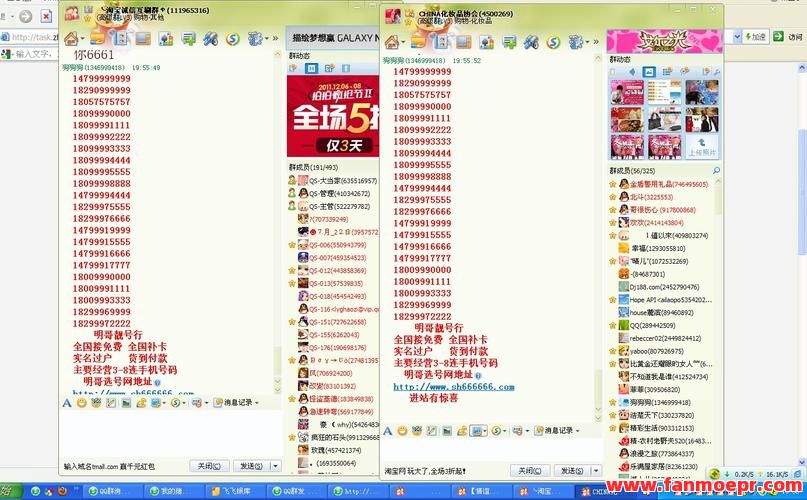Image resolution: width=807 pixels, height=500 pixels.
Task: Click 发送 send button in 淘宝诚信互刷群 window
Action: point(251,466)
